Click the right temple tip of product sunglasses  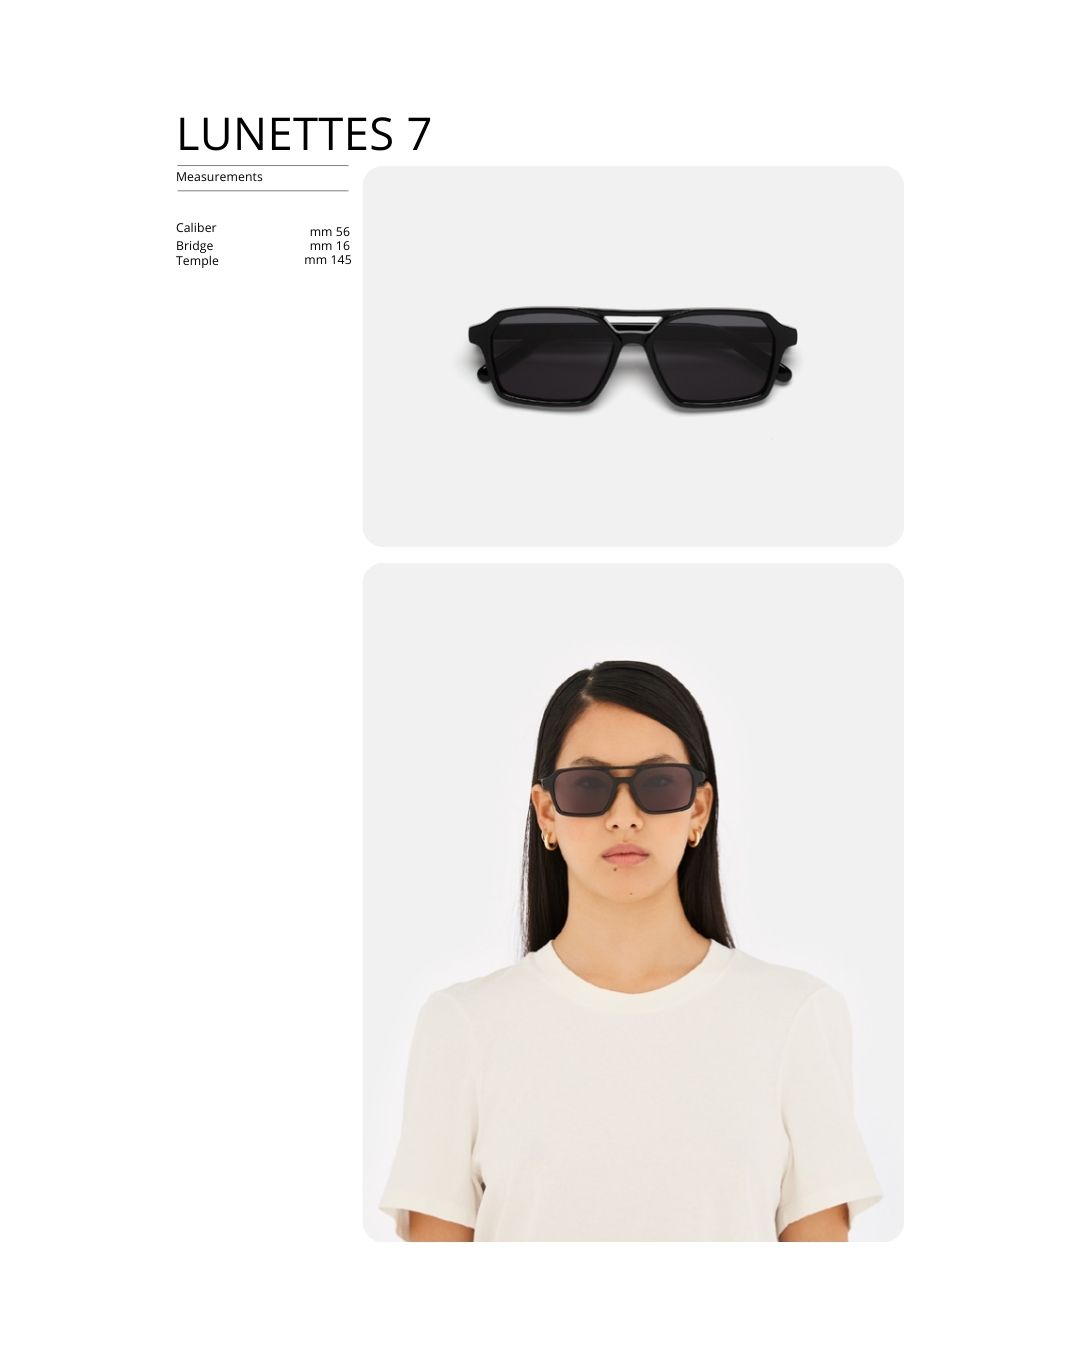(784, 374)
